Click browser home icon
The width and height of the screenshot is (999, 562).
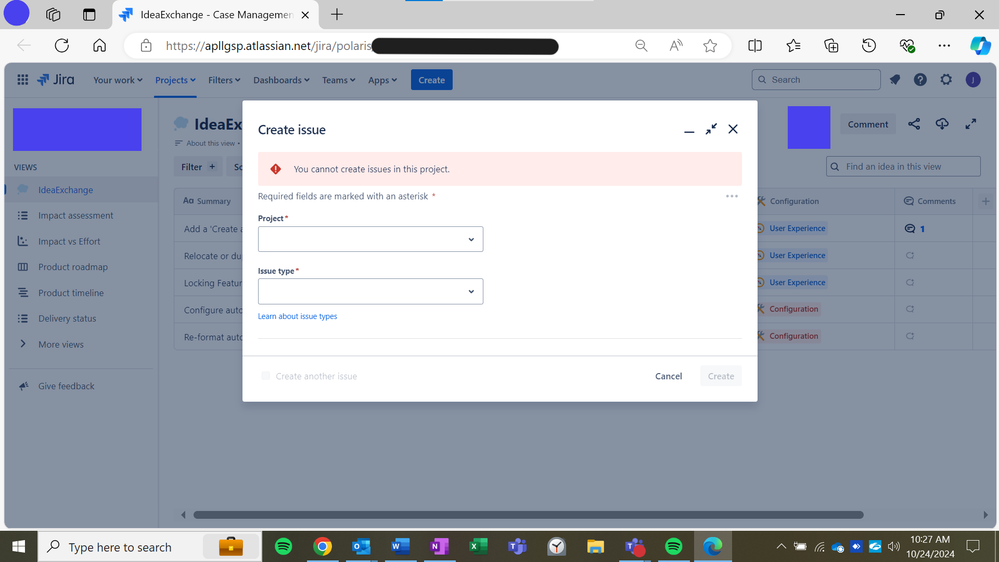99,46
